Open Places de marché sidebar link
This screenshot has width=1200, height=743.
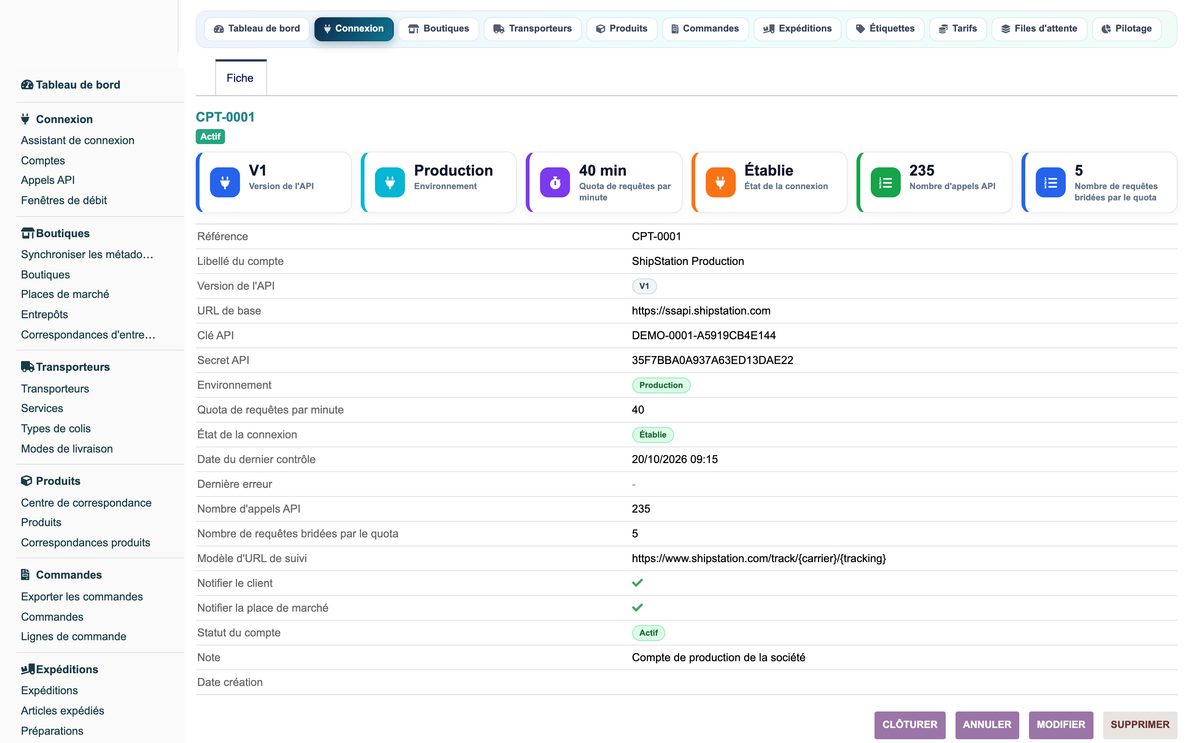coord(65,295)
